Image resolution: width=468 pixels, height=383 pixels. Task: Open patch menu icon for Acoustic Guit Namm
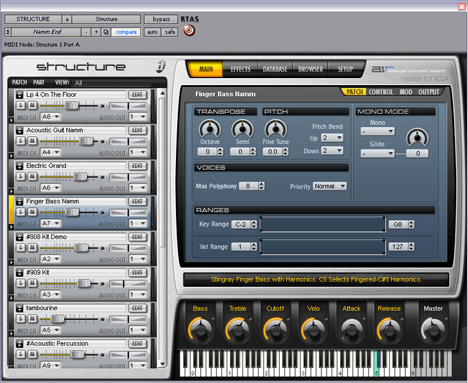tap(19, 130)
